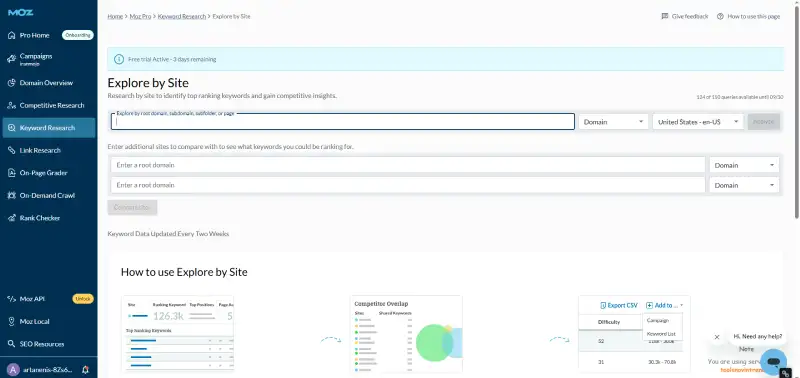
Task: Click the Moz Local pin icon
Action: click(12, 321)
